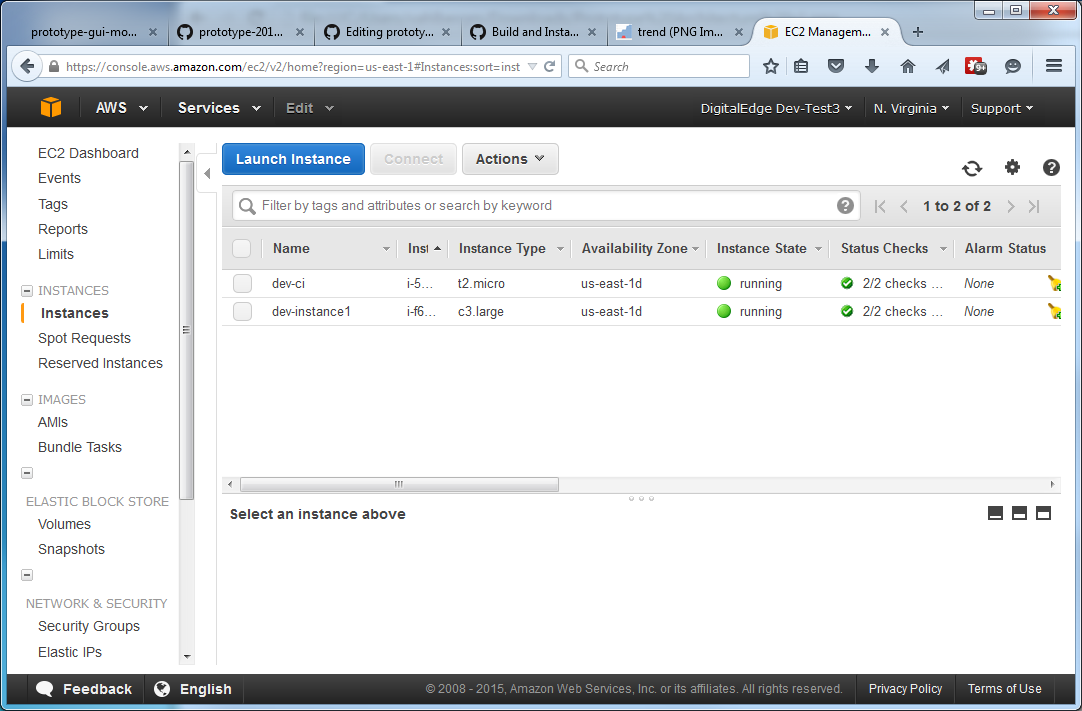1082x711 pixels.
Task: Minimize the details pane layout icon
Action: [x=995, y=513]
